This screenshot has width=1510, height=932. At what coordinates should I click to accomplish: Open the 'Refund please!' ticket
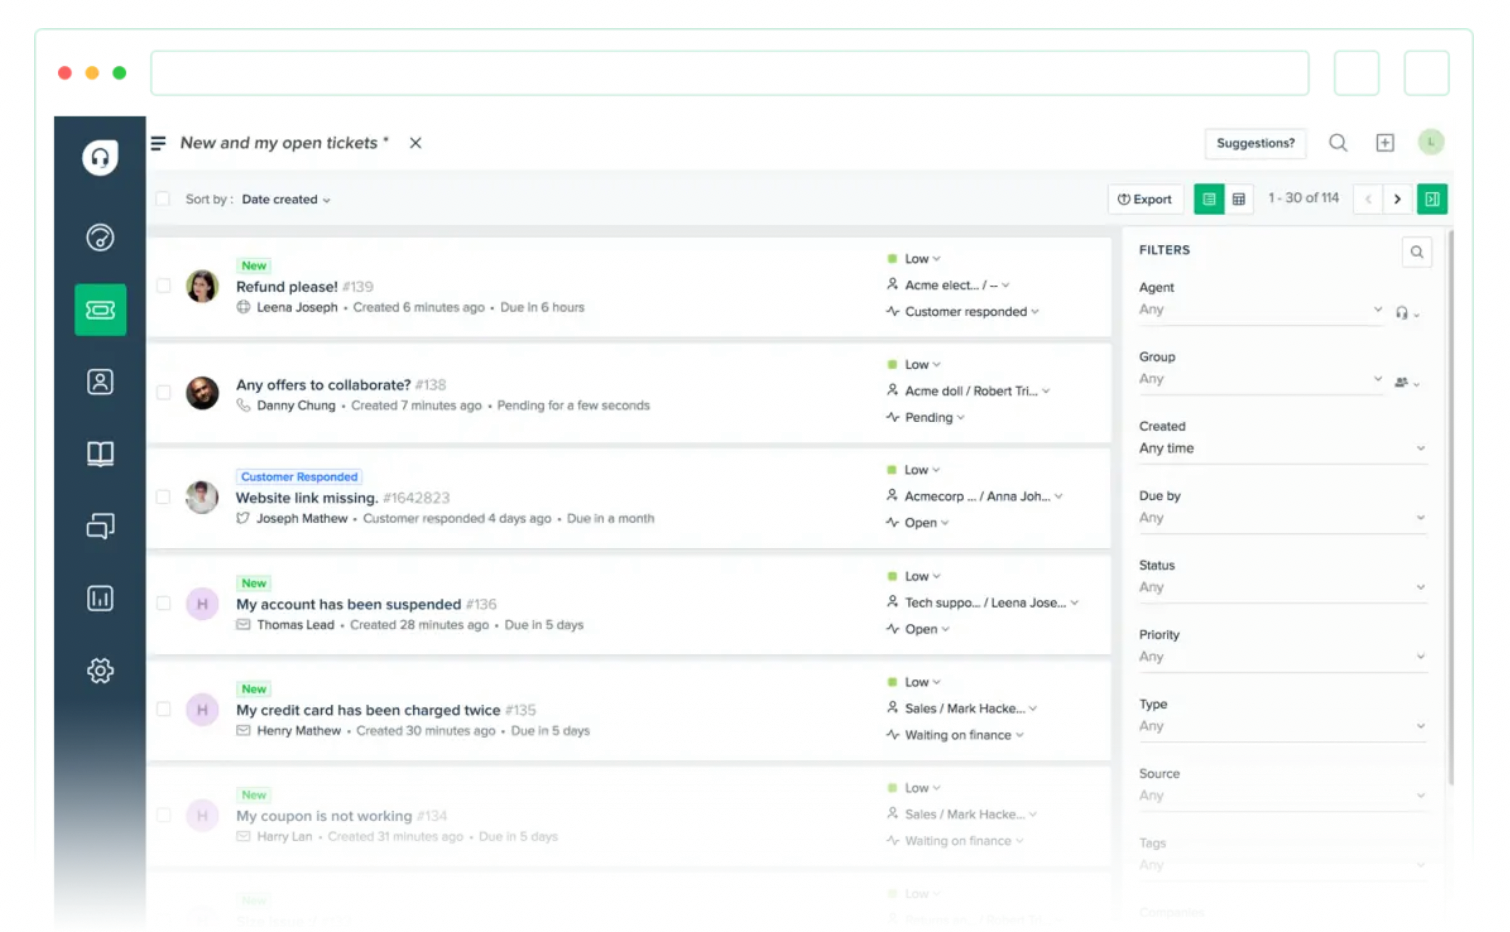point(287,287)
